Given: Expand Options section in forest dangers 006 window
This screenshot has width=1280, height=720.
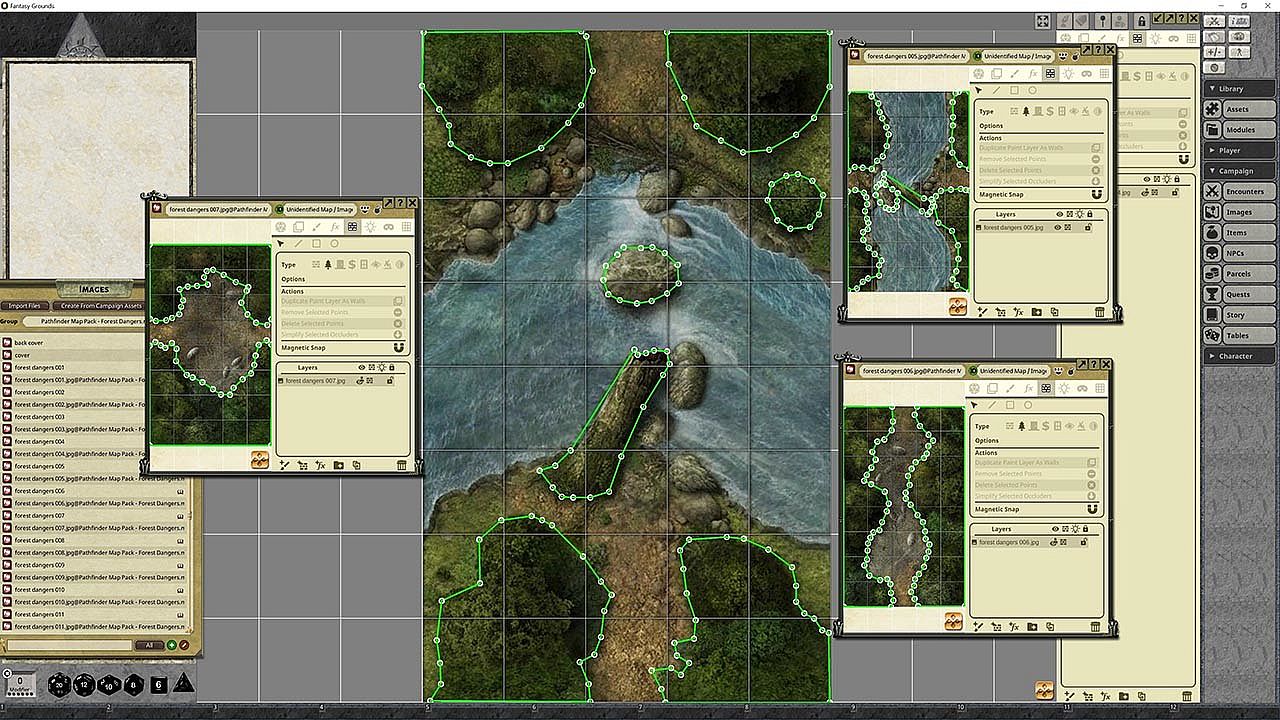Looking at the screenshot, I should [x=987, y=440].
